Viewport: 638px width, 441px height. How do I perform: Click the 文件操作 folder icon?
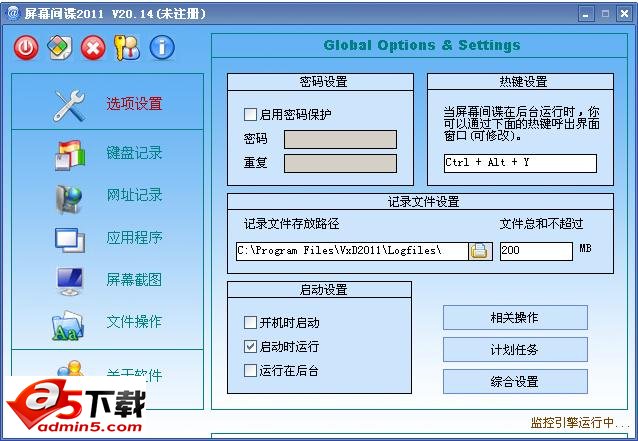[x=68, y=325]
